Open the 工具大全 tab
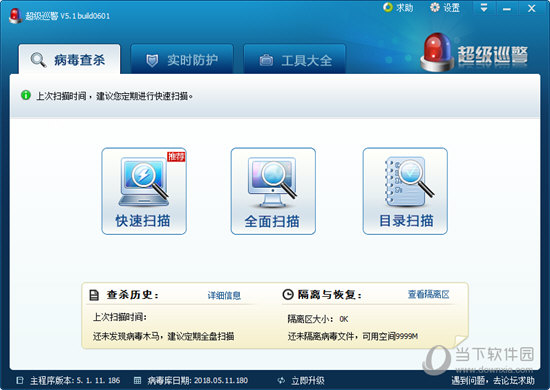Image resolution: width=550 pixels, height=390 pixels. (295, 59)
